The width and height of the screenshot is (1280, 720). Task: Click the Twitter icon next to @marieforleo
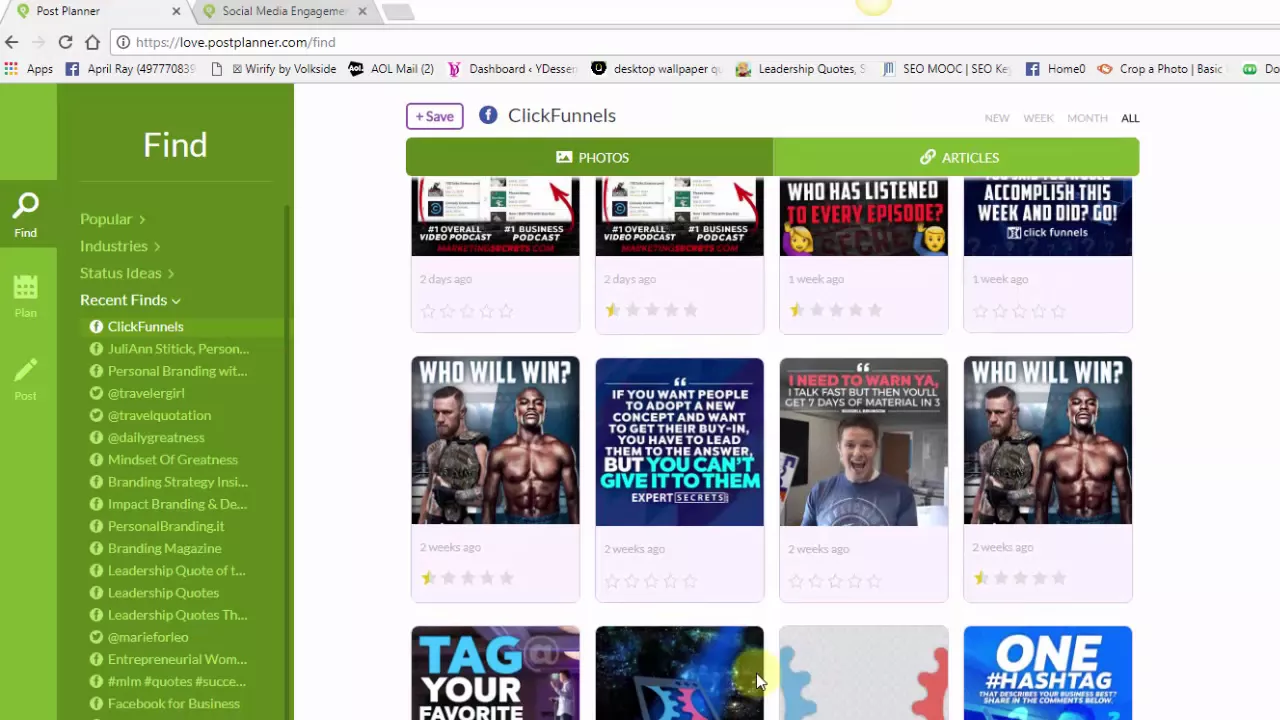(96, 637)
